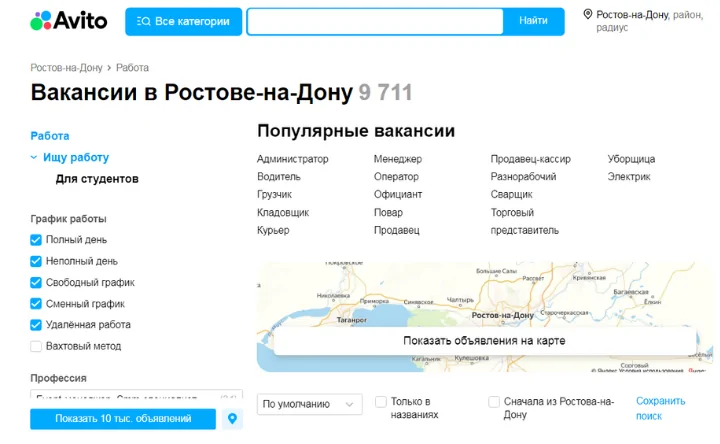720x444 pixels.
Task: Show listings on the map
Action: (484, 341)
